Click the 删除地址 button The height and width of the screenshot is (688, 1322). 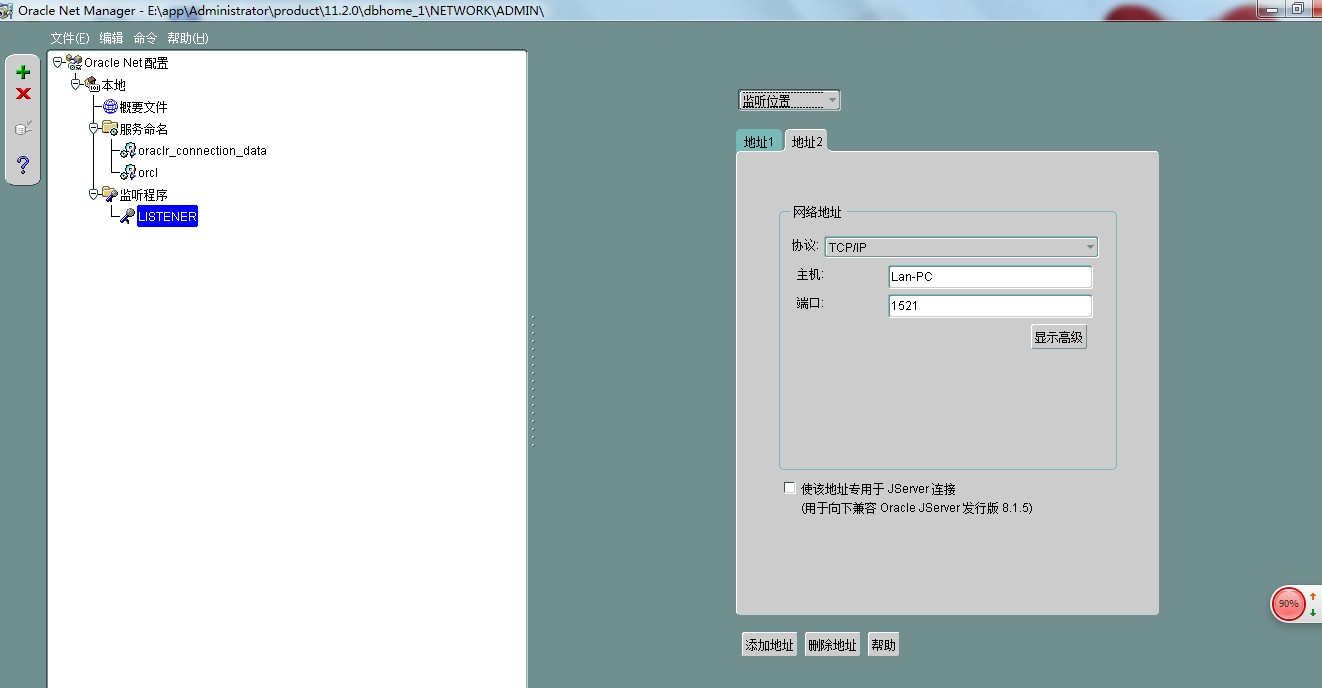pos(832,645)
